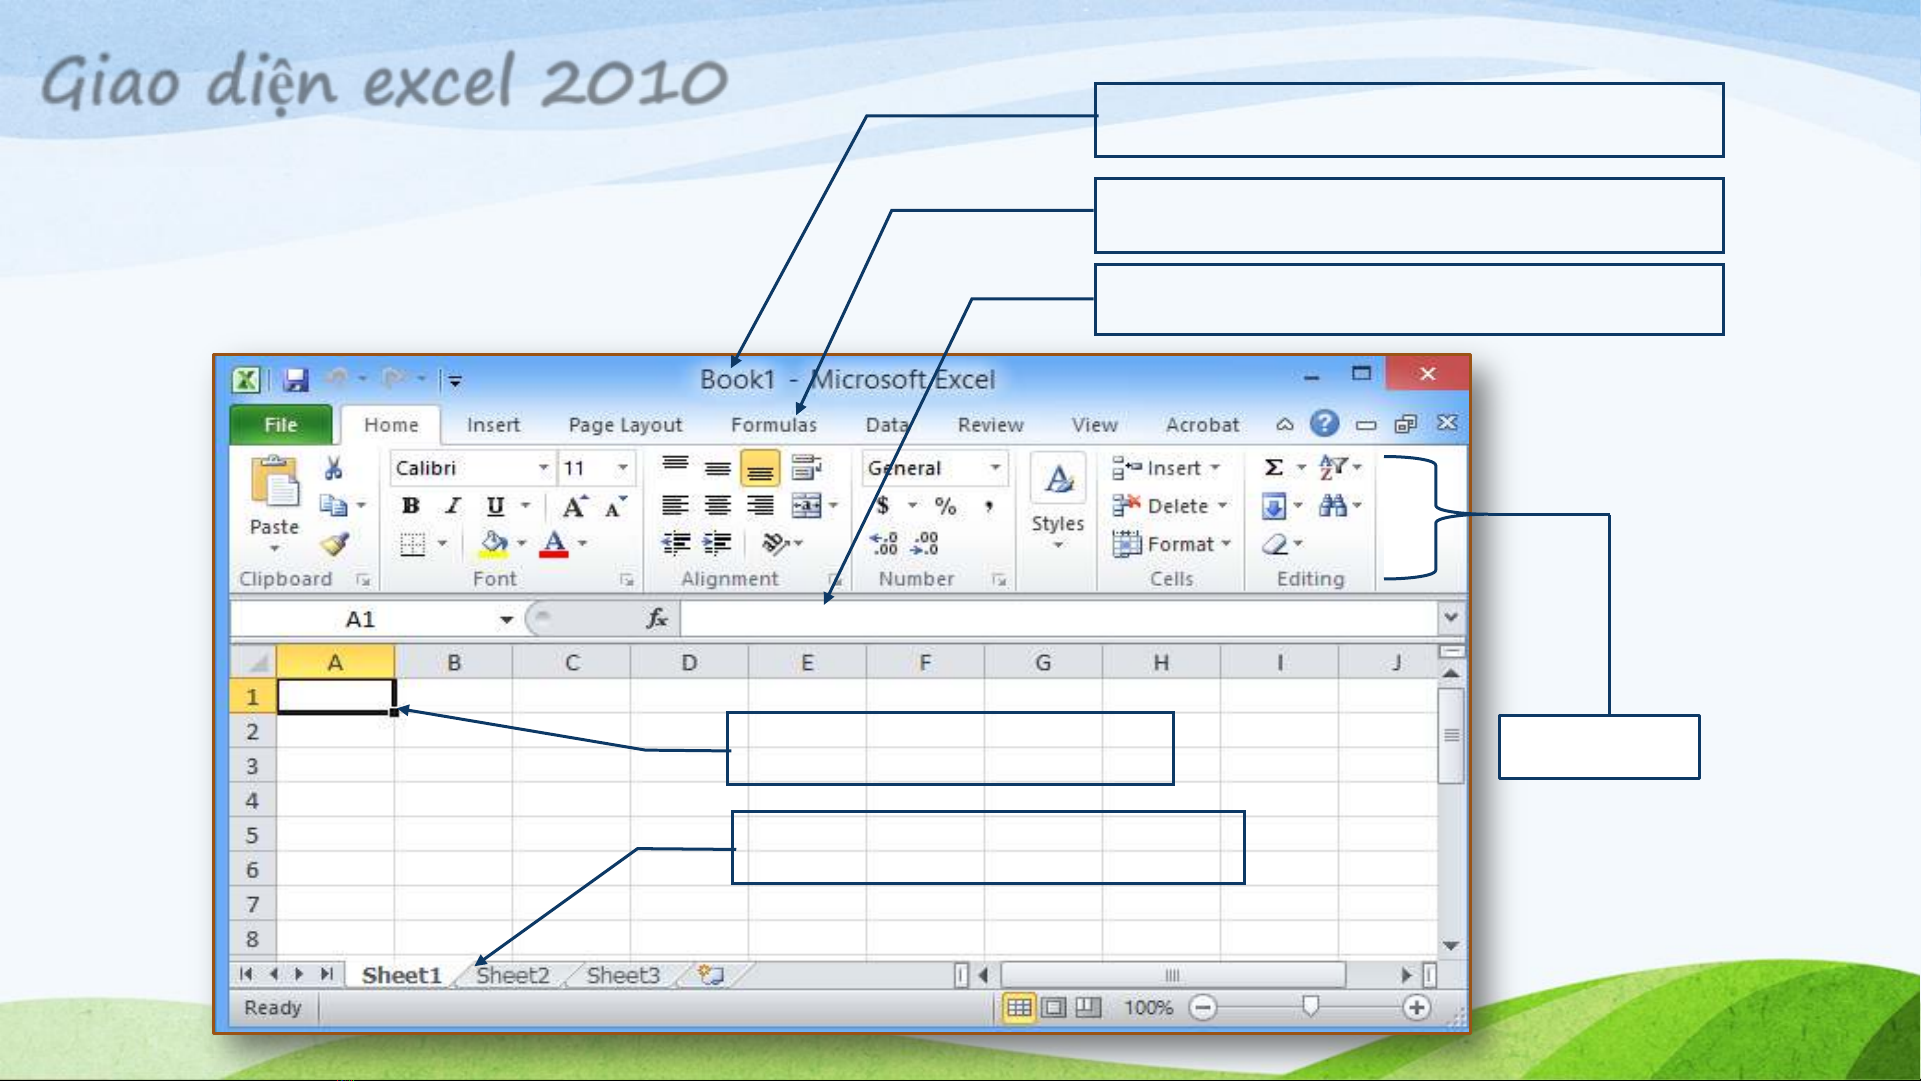1921x1081 pixels.
Task: Click the Insert Function fx icon
Action: coord(656,619)
